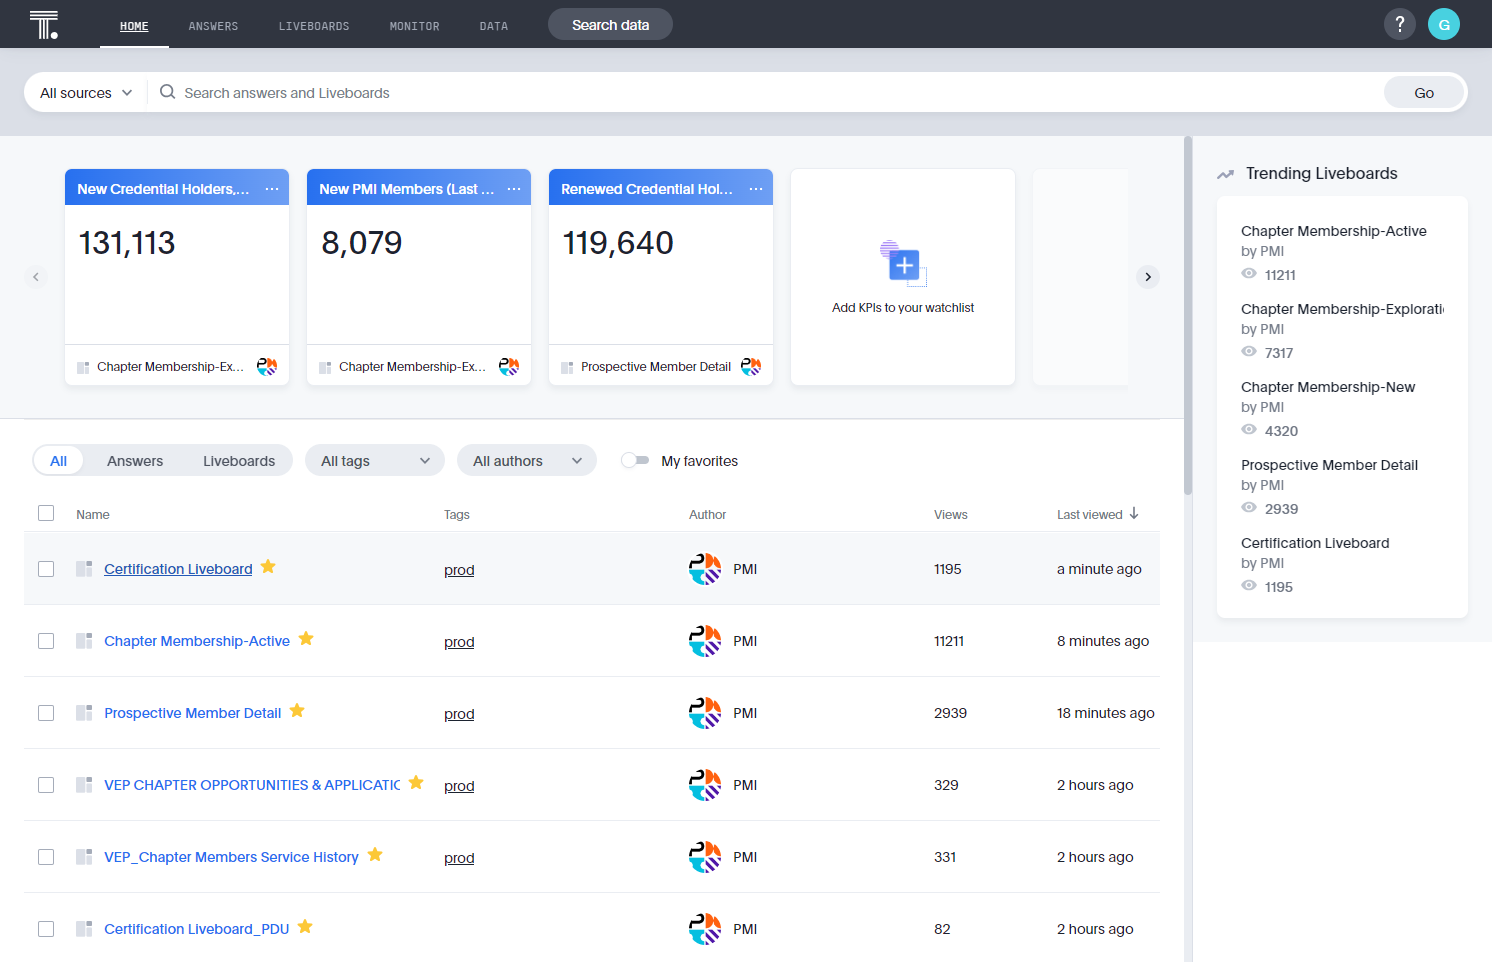
Task: Go to previous watchlist cards with left arrow
Action: [36, 277]
